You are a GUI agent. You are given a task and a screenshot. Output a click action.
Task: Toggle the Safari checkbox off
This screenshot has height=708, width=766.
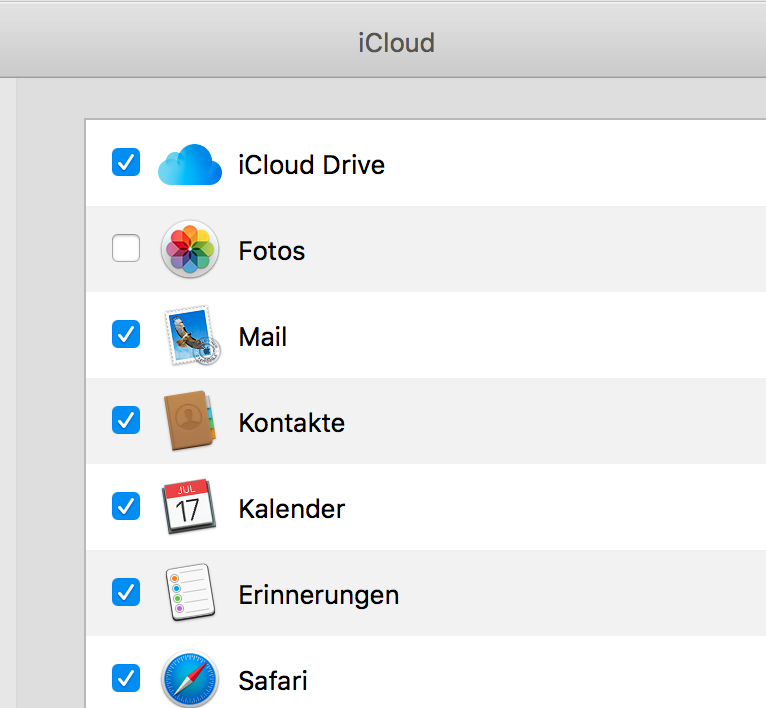(126, 679)
